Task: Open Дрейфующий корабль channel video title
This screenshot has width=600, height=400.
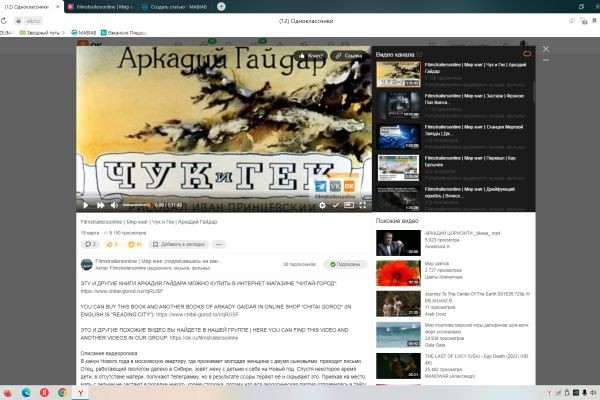Action: [x=470, y=192]
